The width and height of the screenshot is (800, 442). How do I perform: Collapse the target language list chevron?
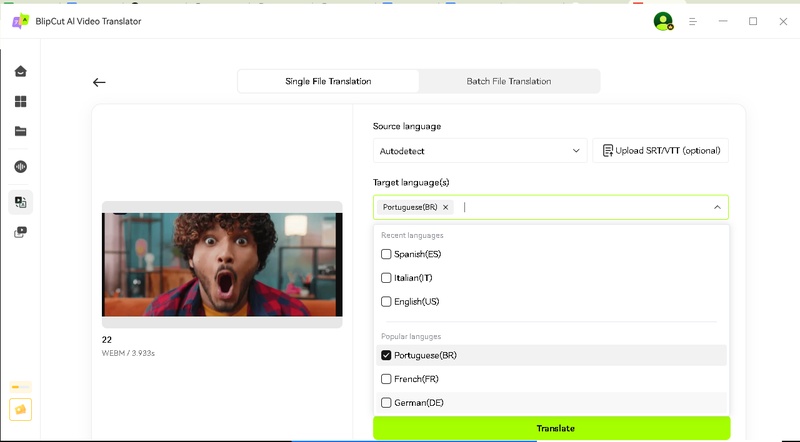[x=716, y=207]
